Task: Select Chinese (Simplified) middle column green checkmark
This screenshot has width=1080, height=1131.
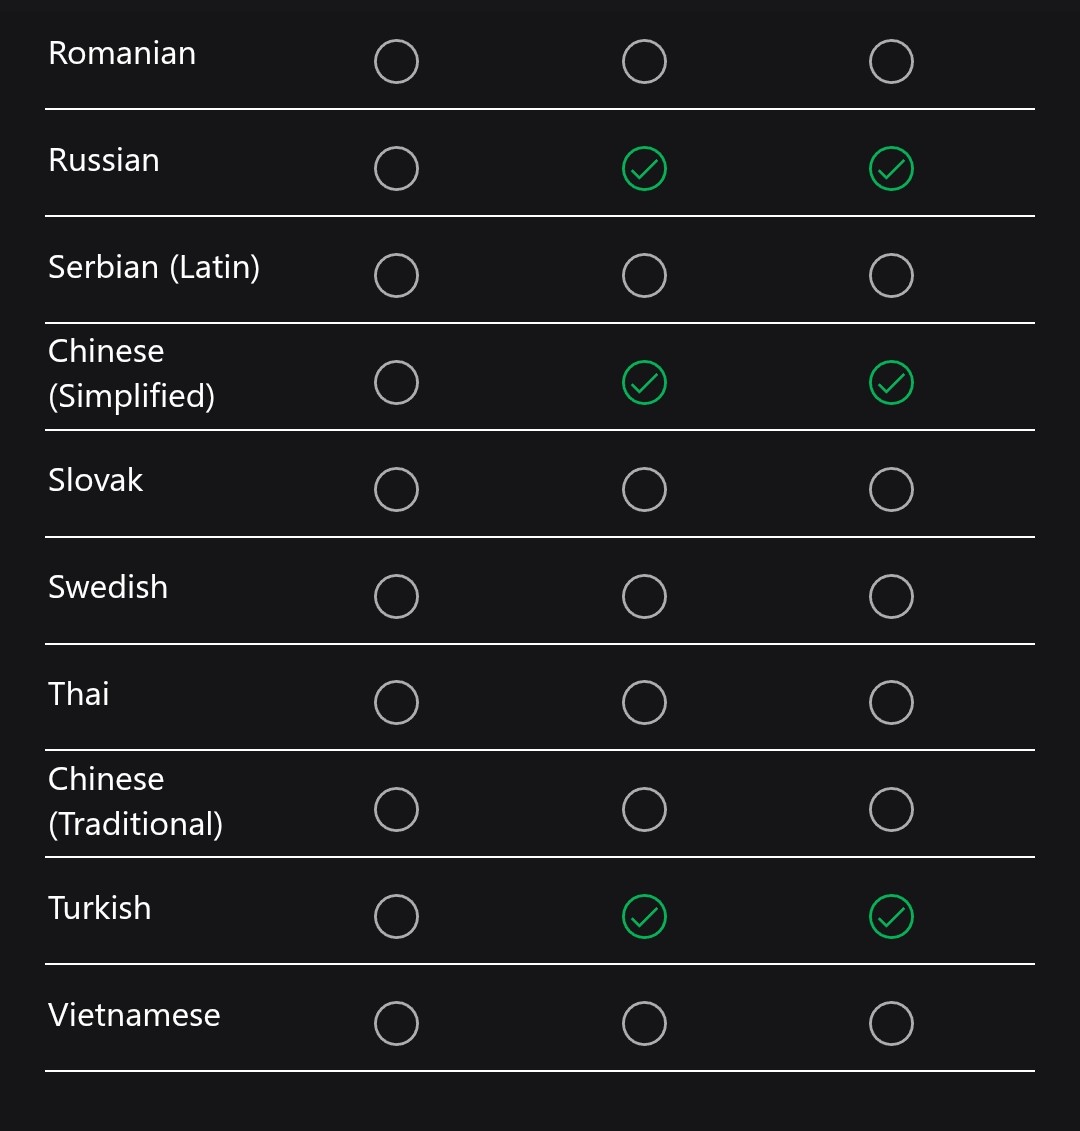Action: [x=644, y=382]
